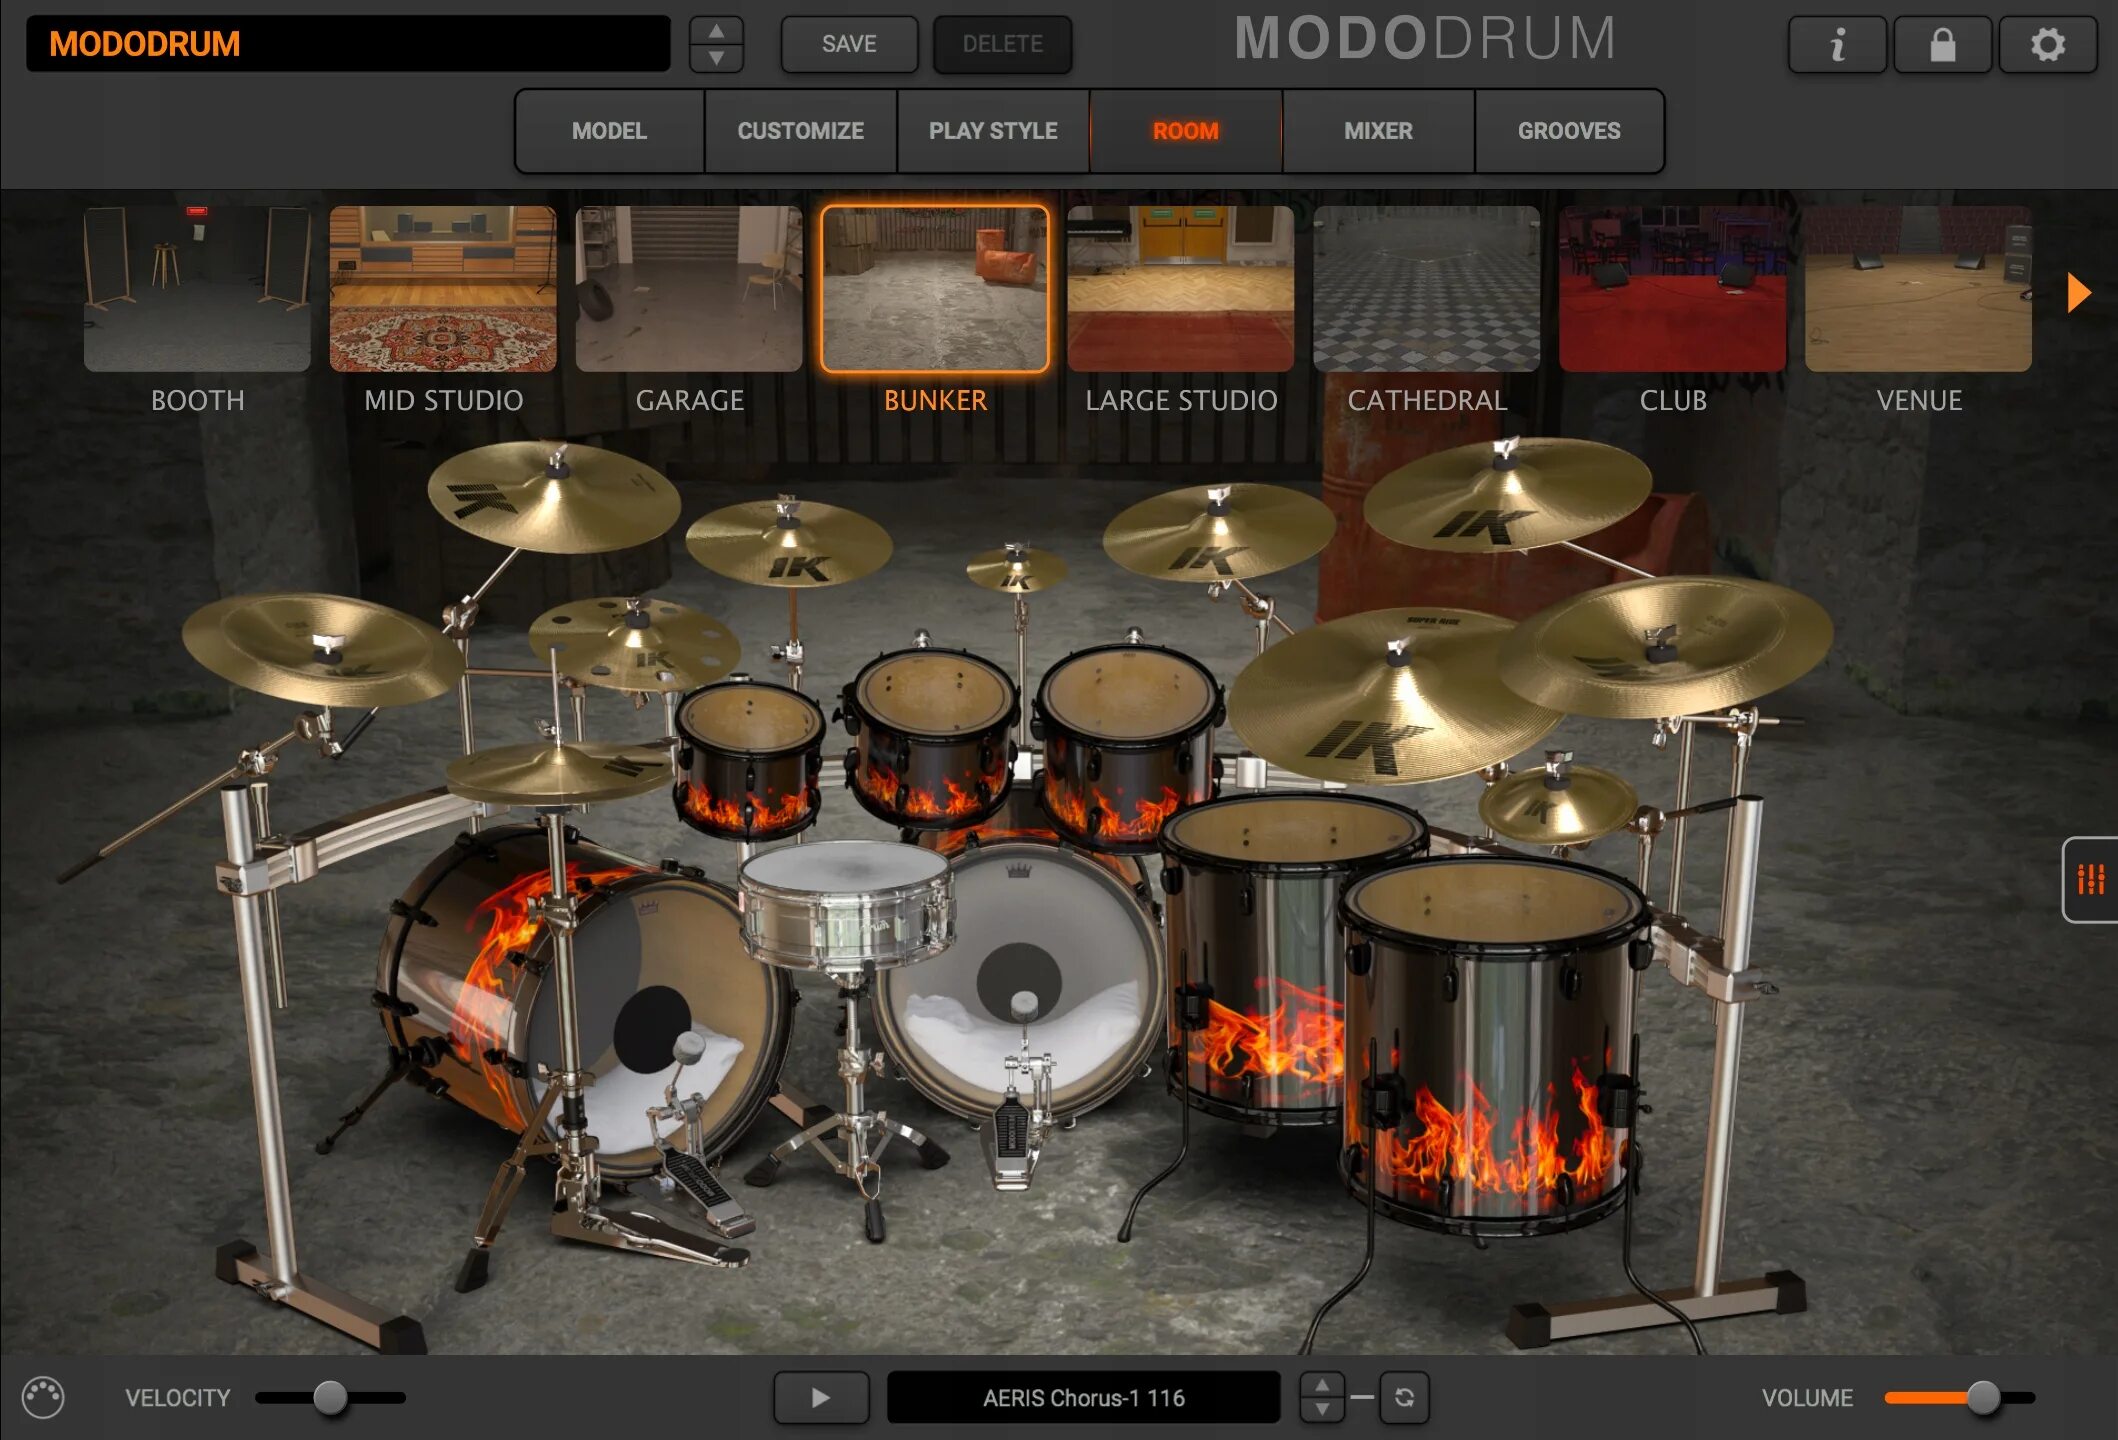Choose the MID STUDIO room thumbnail

click(443, 289)
